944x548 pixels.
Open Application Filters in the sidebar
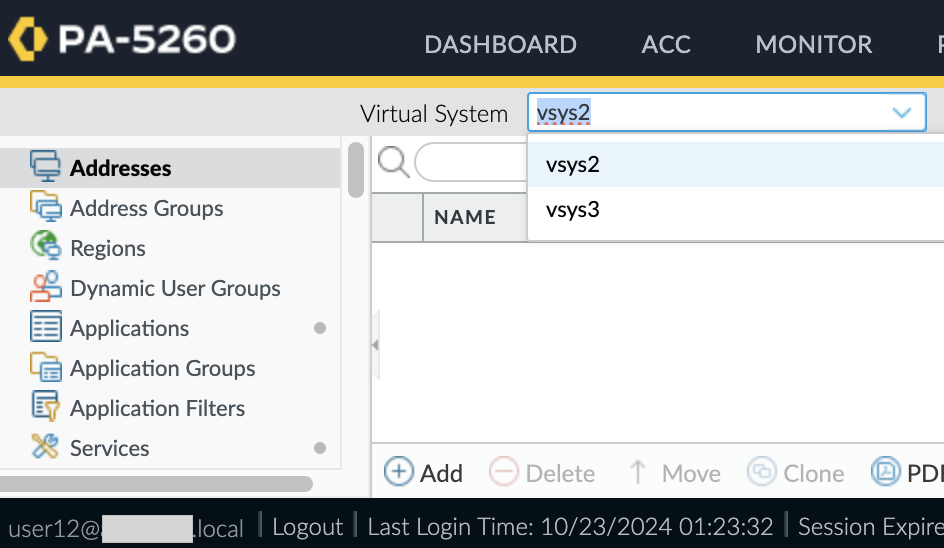click(x=157, y=408)
